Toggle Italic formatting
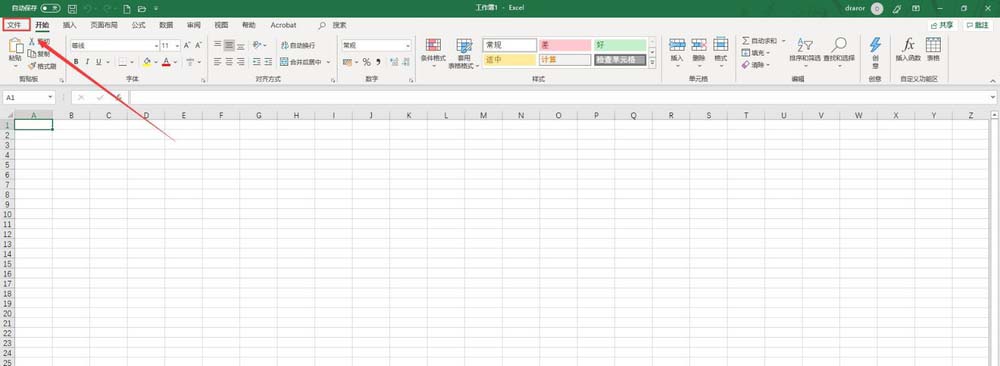The height and width of the screenshot is (366, 1000). [x=87, y=62]
